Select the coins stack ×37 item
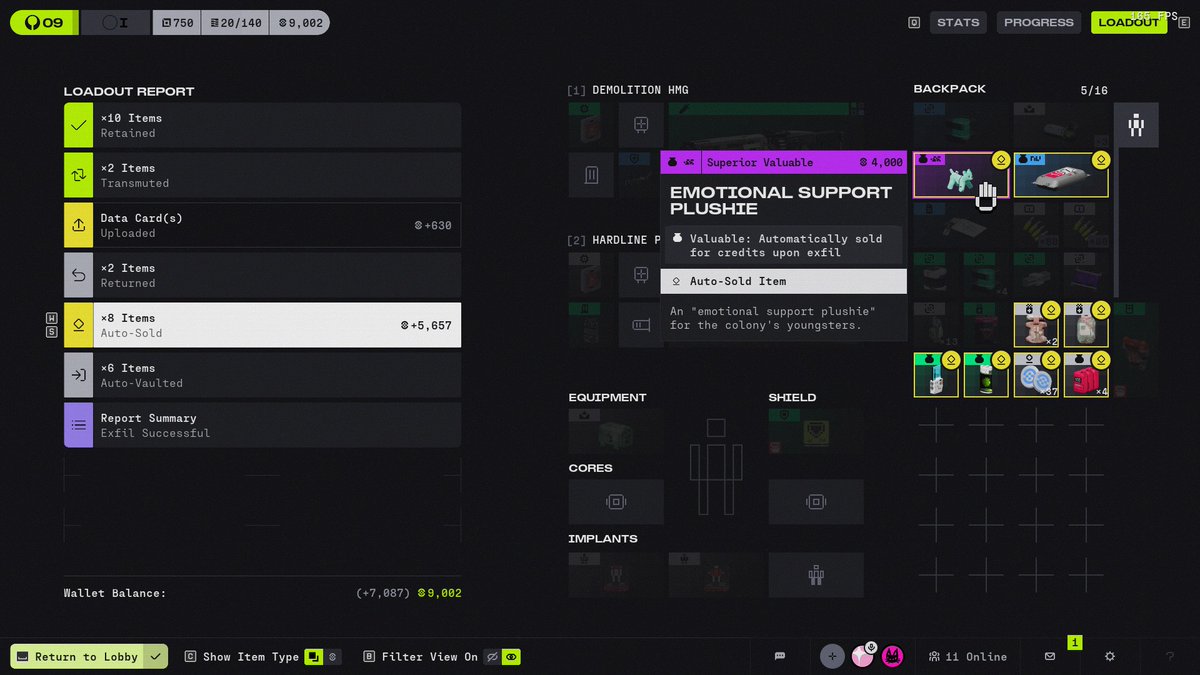 point(1036,375)
